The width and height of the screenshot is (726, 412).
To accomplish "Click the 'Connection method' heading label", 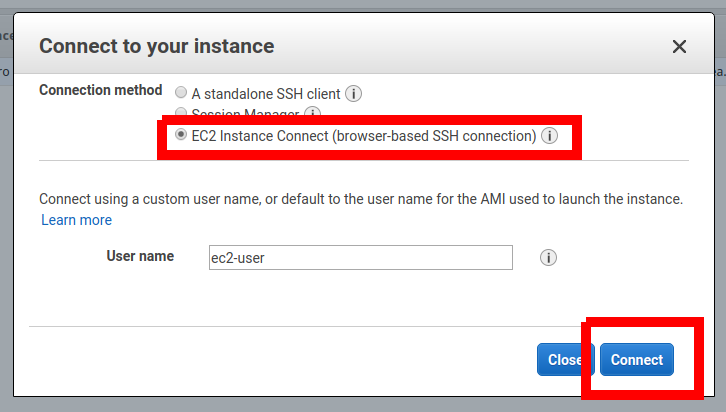I will click(x=100, y=90).
